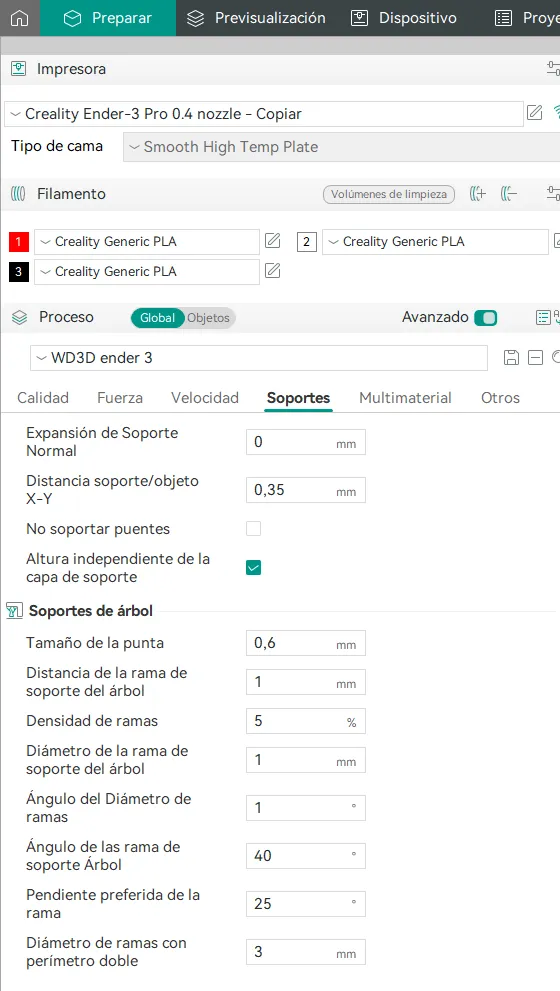Toggle the Avanzado switch
The height and width of the screenshot is (991, 560).
click(x=485, y=317)
